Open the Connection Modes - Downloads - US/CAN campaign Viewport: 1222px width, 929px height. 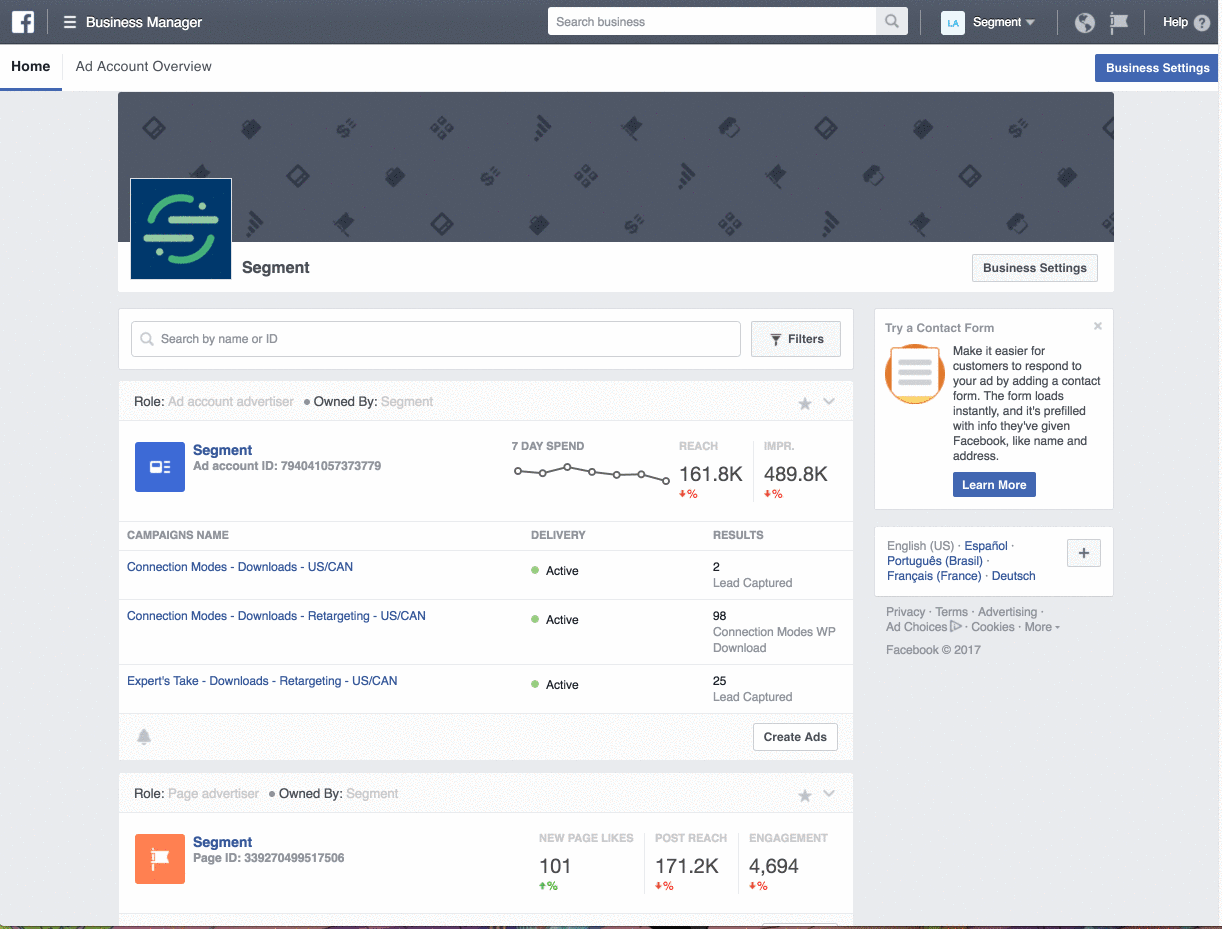tap(239, 566)
